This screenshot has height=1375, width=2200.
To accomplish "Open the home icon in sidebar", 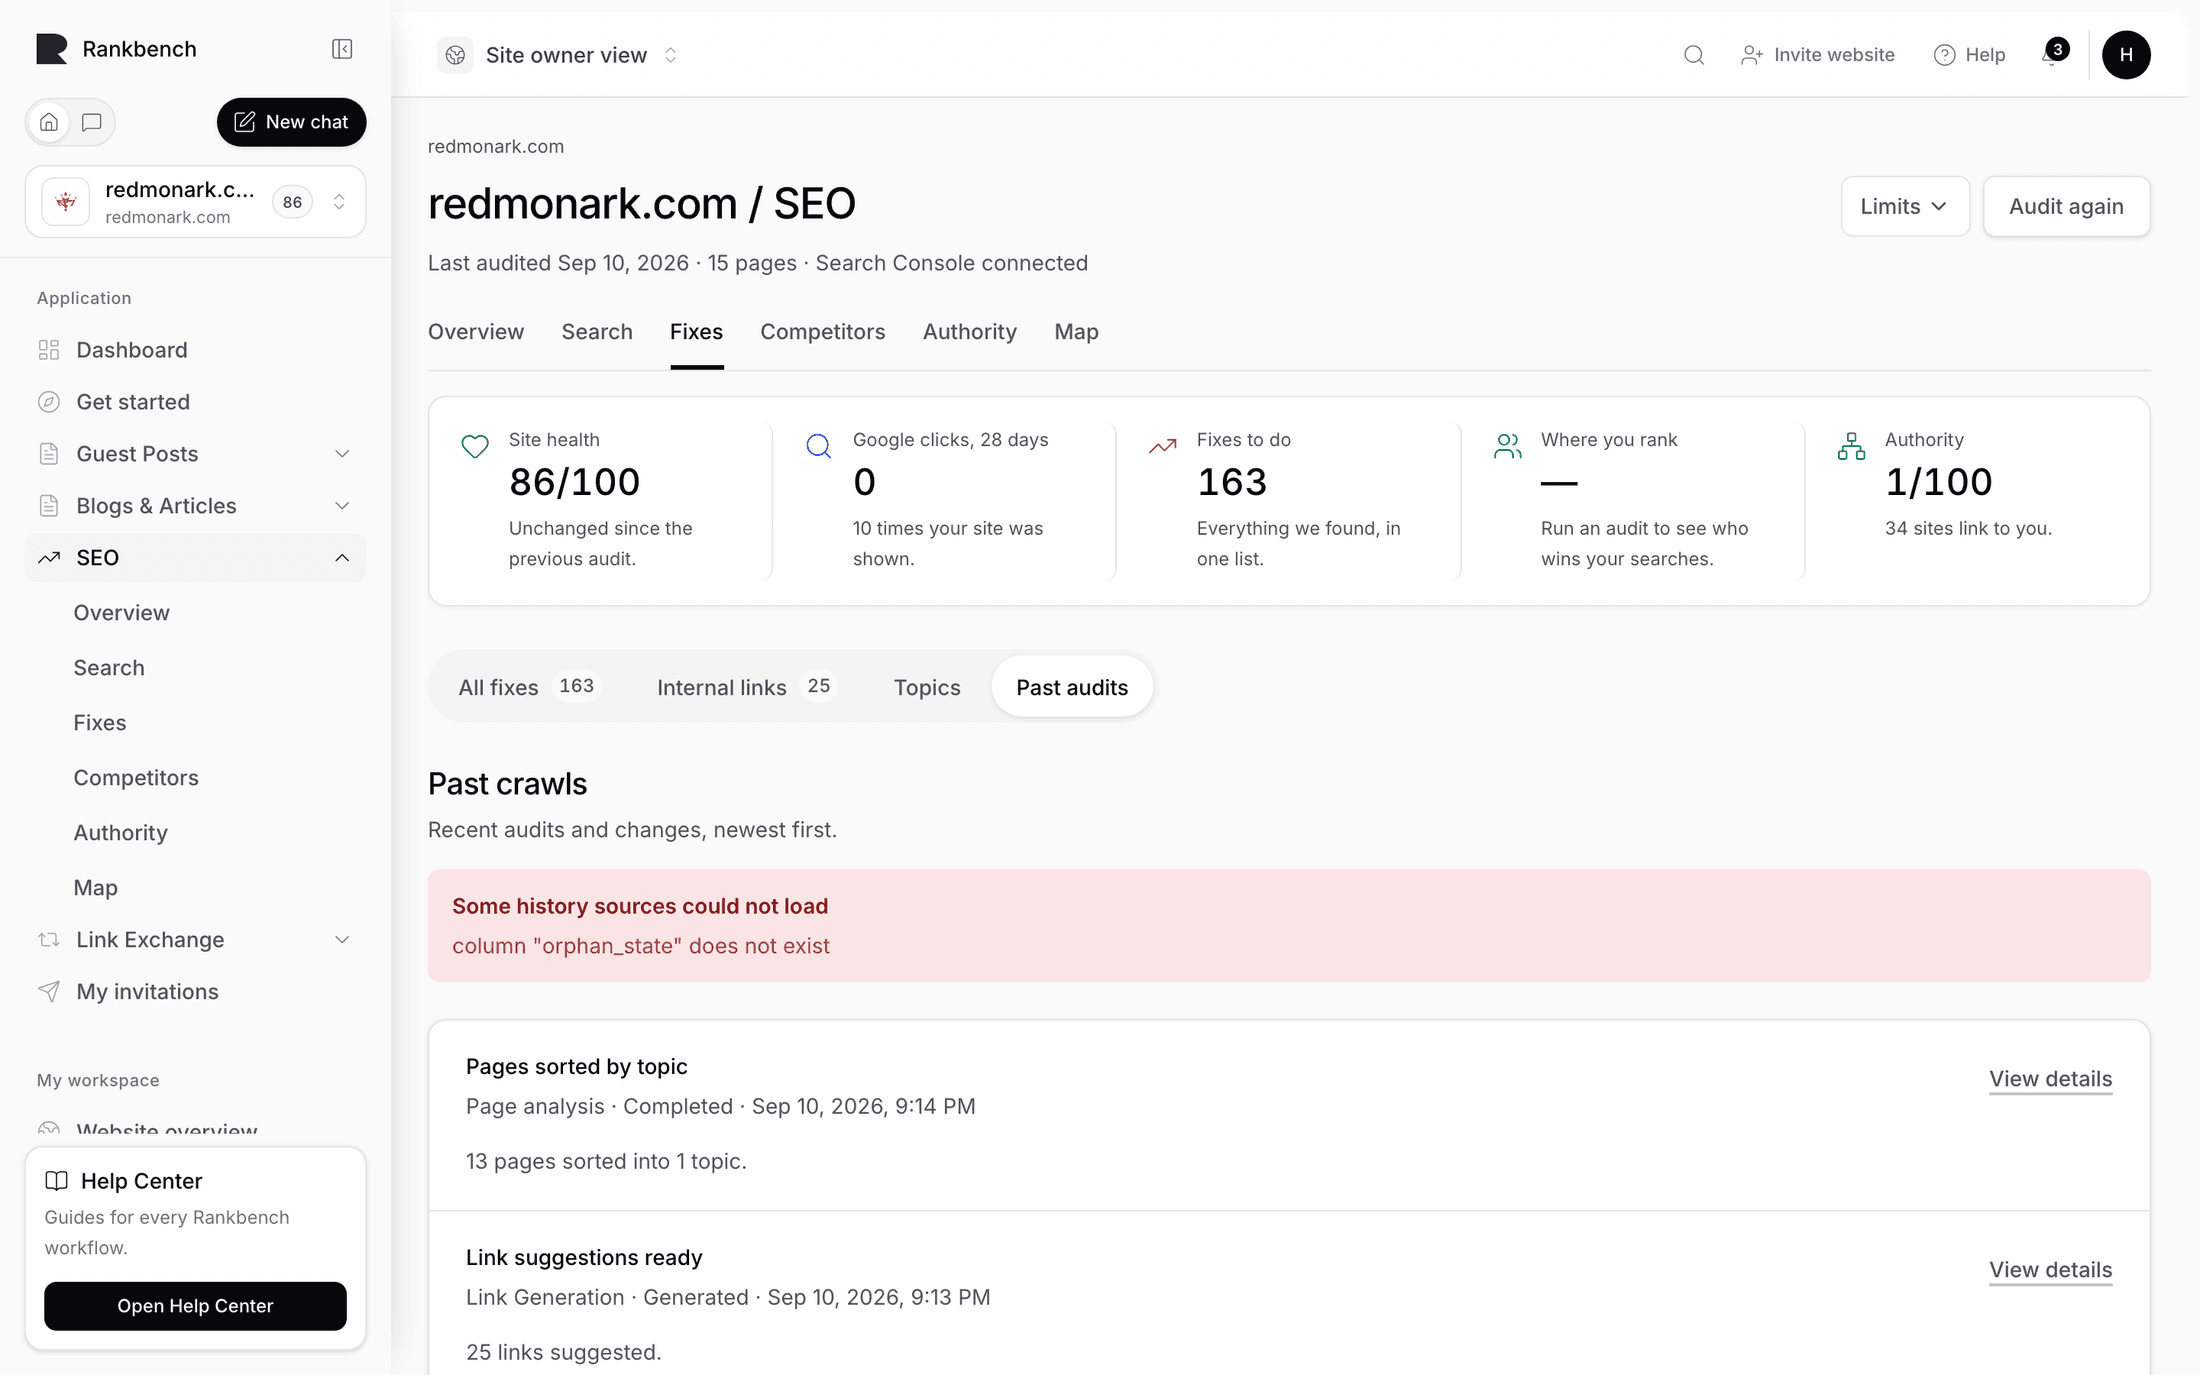I will tap(49, 122).
